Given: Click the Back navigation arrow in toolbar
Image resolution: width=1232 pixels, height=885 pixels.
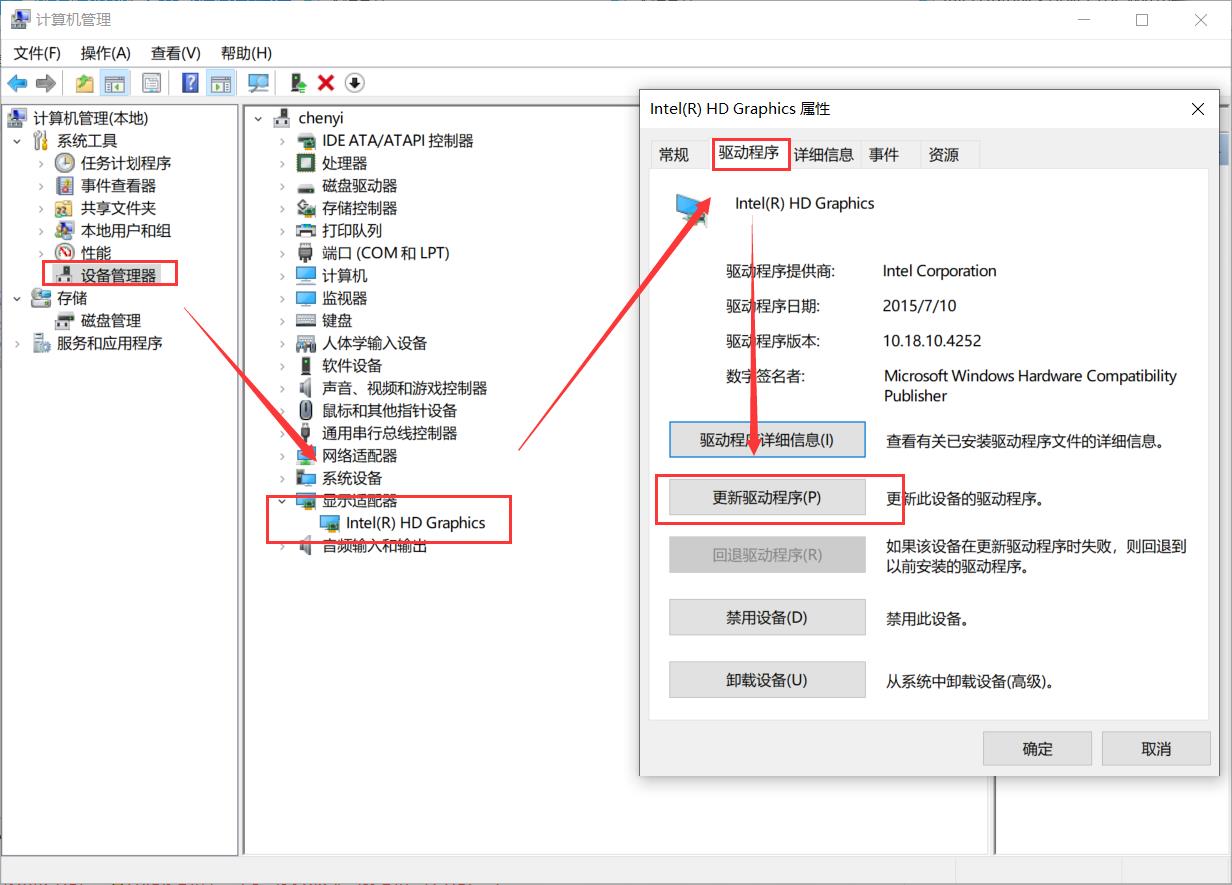Looking at the screenshot, I should tap(17, 83).
